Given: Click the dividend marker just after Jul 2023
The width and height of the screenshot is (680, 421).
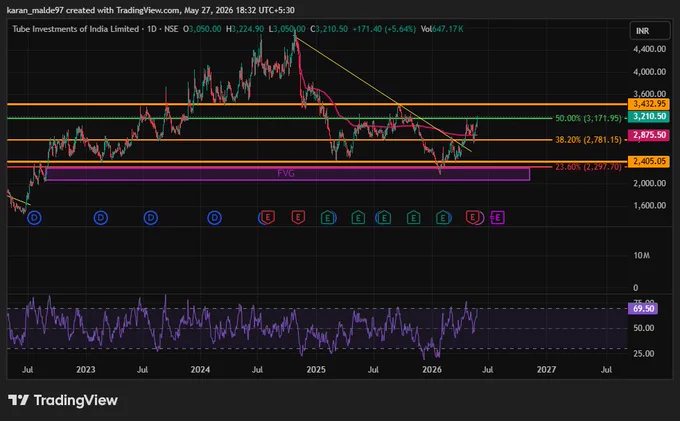Looking at the screenshot, I should (x=150, y=218).
